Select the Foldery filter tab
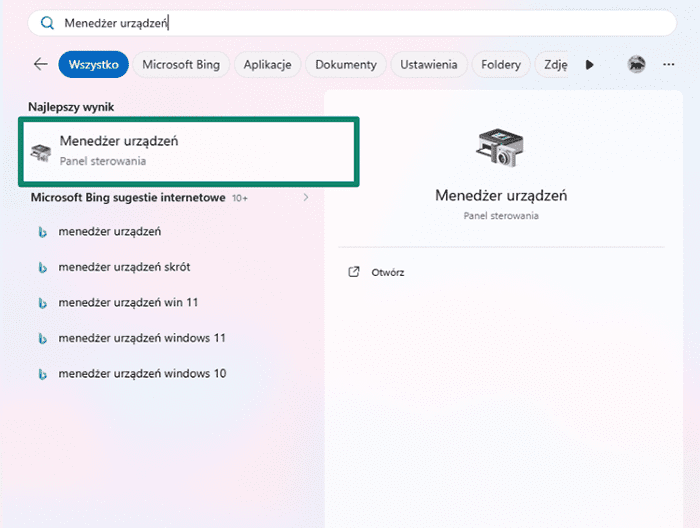This screenshot has width=700, height=528. point(500,64)
